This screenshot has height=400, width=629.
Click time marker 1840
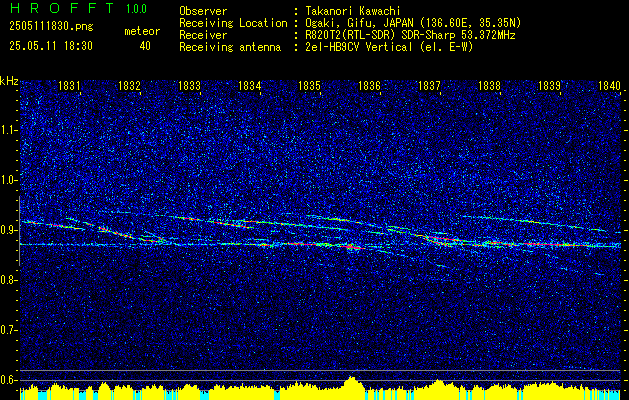coord(609,85)
